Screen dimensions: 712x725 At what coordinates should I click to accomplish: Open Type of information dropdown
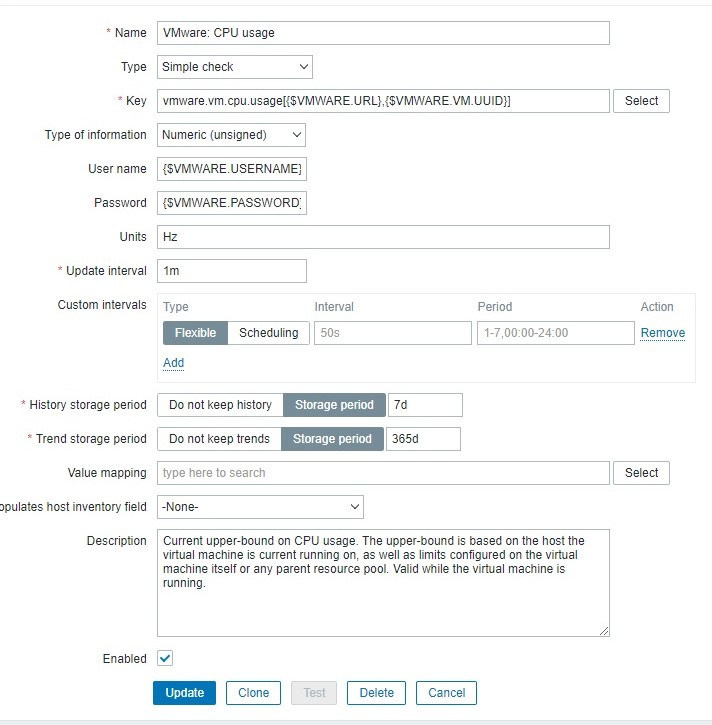231,135
